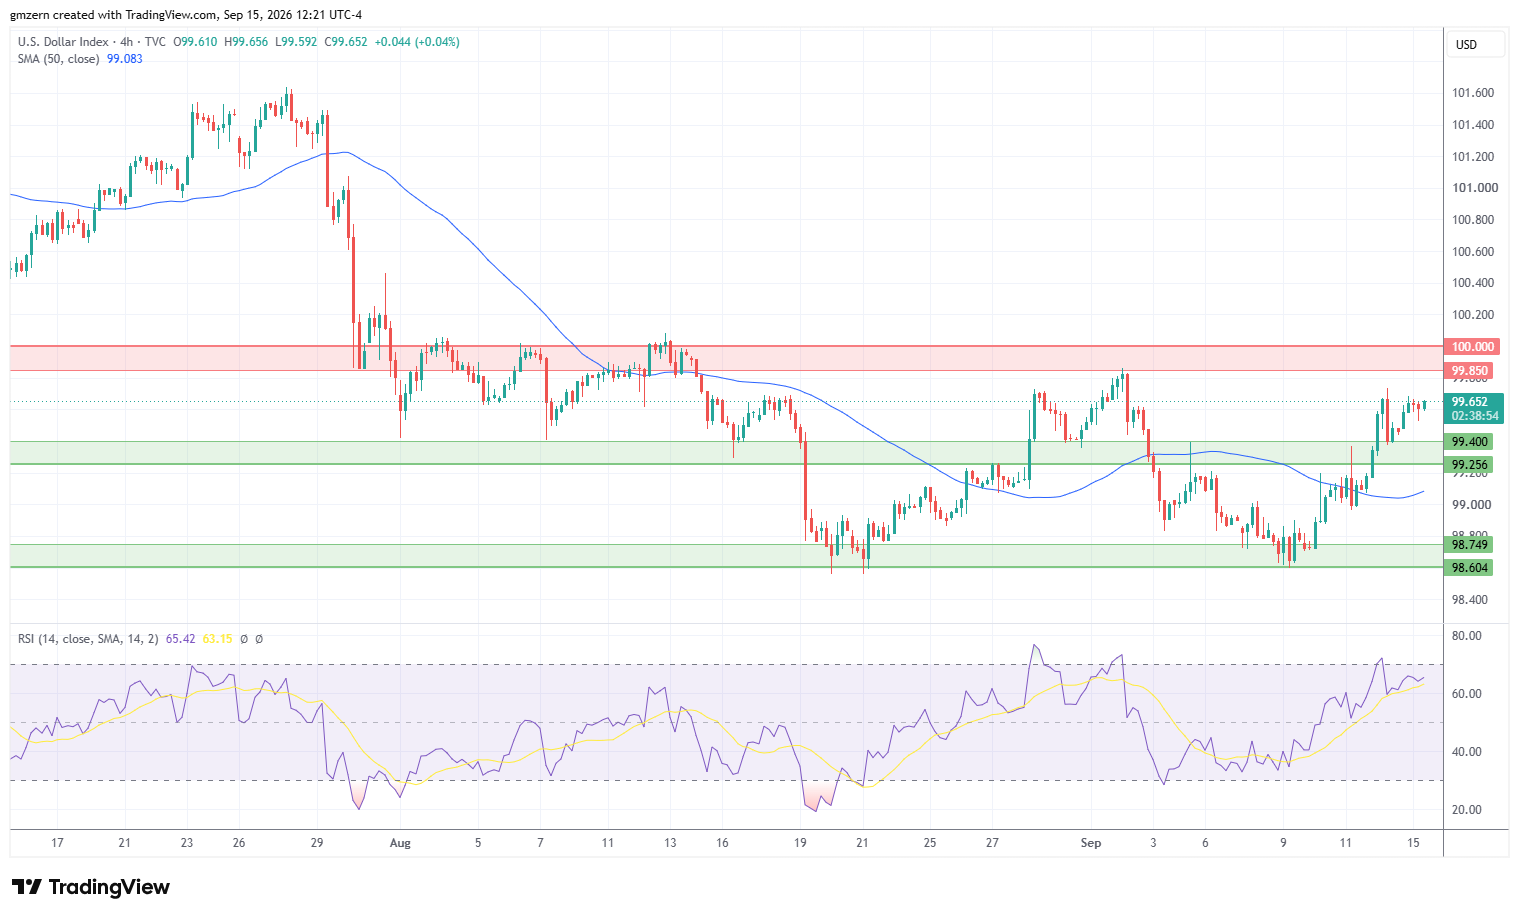Click the 99.256 green price label
This screenshot has height=917, width=1519.
click(1470, 465)
